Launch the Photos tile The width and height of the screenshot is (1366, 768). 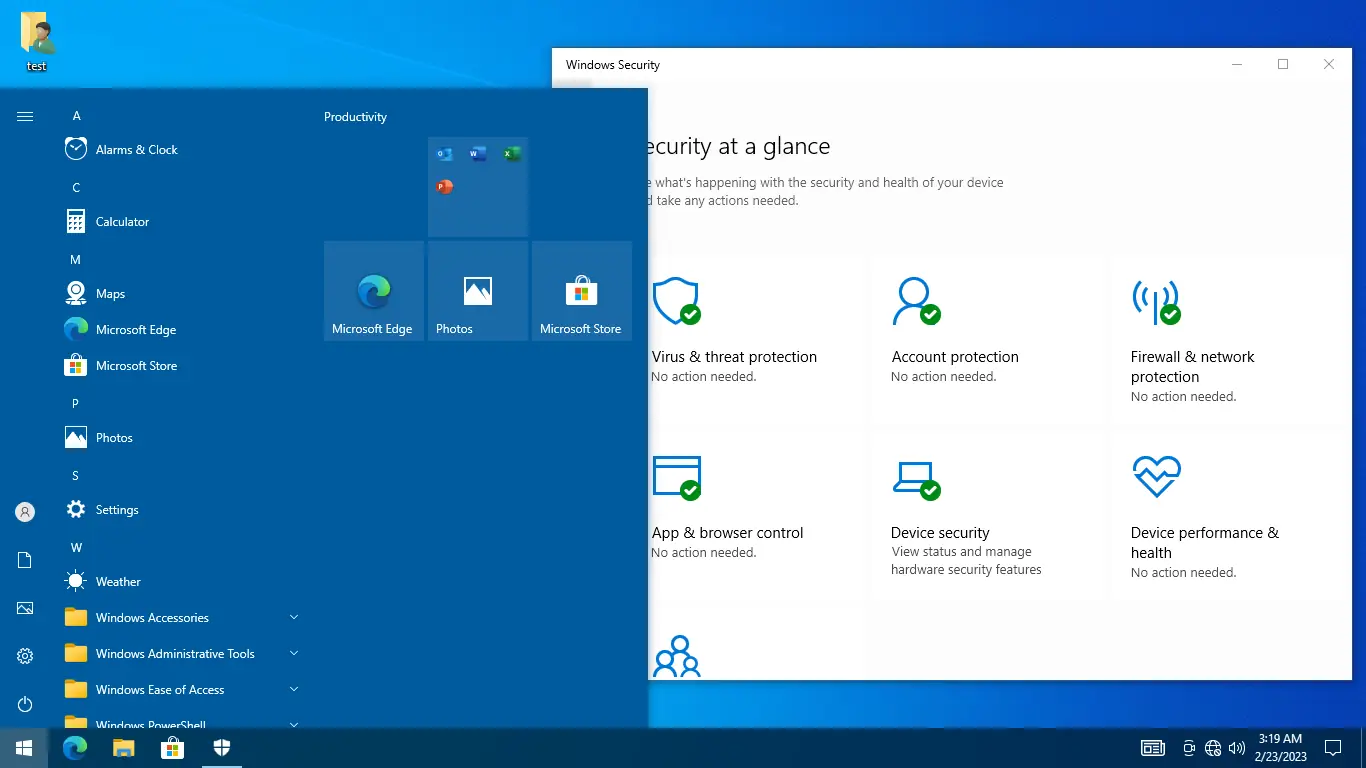coord(478,291)
